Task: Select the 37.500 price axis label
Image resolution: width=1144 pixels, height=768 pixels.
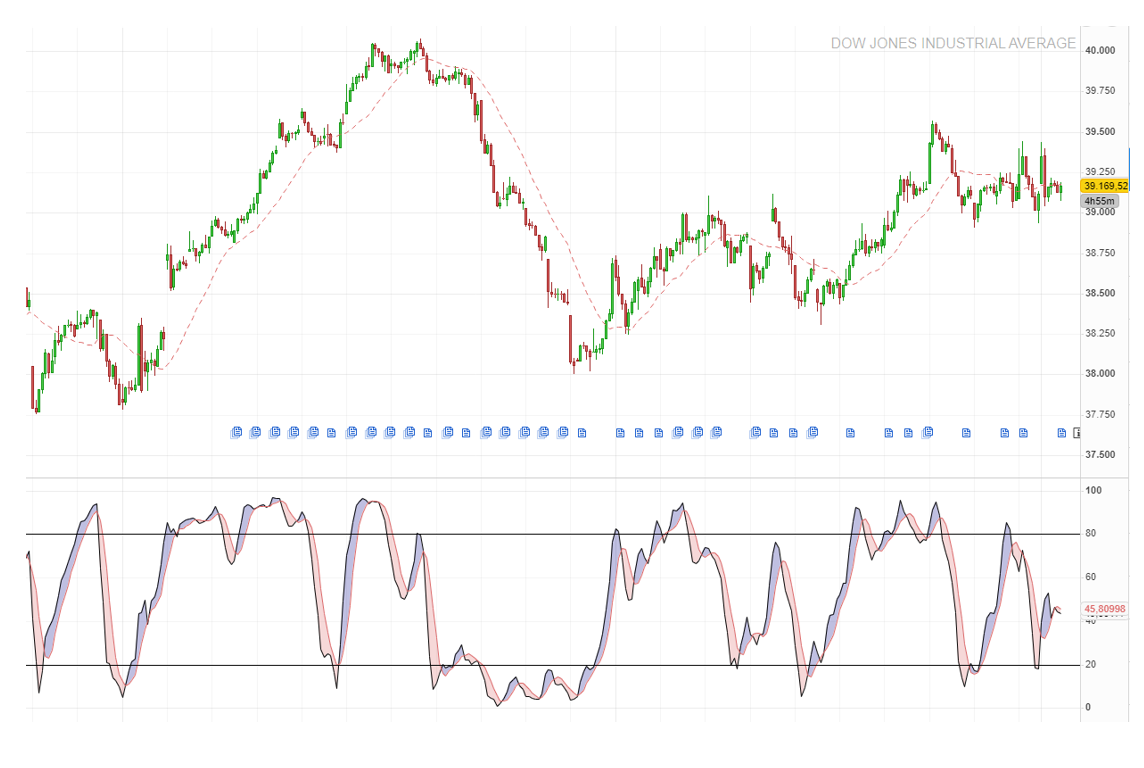Action: (x=1100, y=455)
